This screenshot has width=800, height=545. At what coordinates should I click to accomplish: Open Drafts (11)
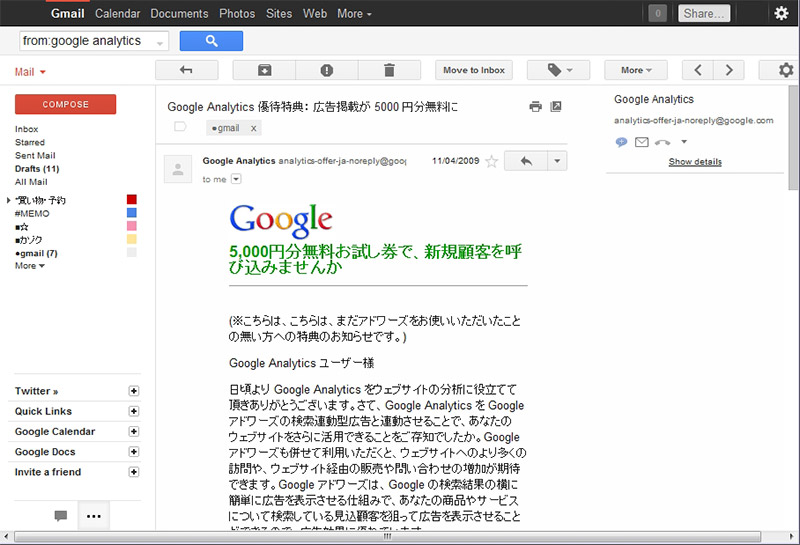[37, 169]
